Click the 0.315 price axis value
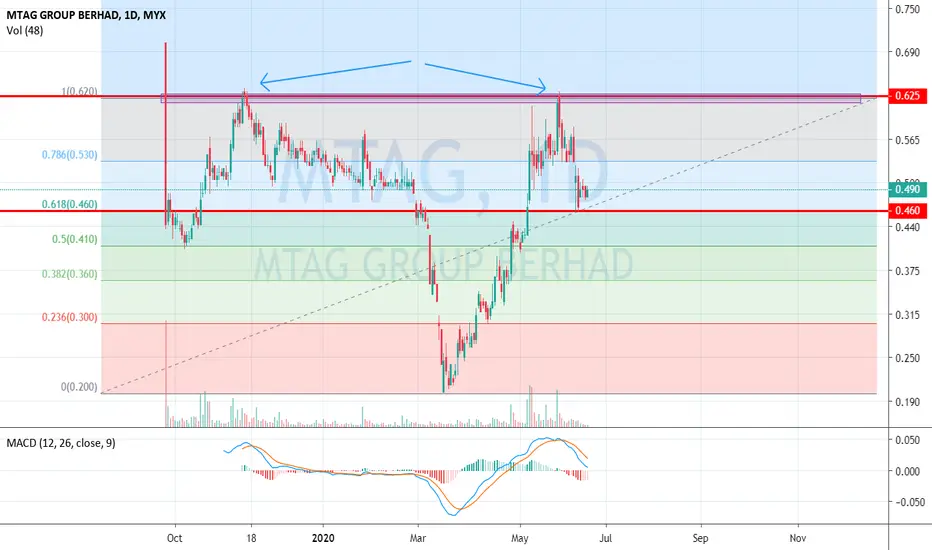Image resolution: width=932 pixels, height=550 pixels. [908, 315]
